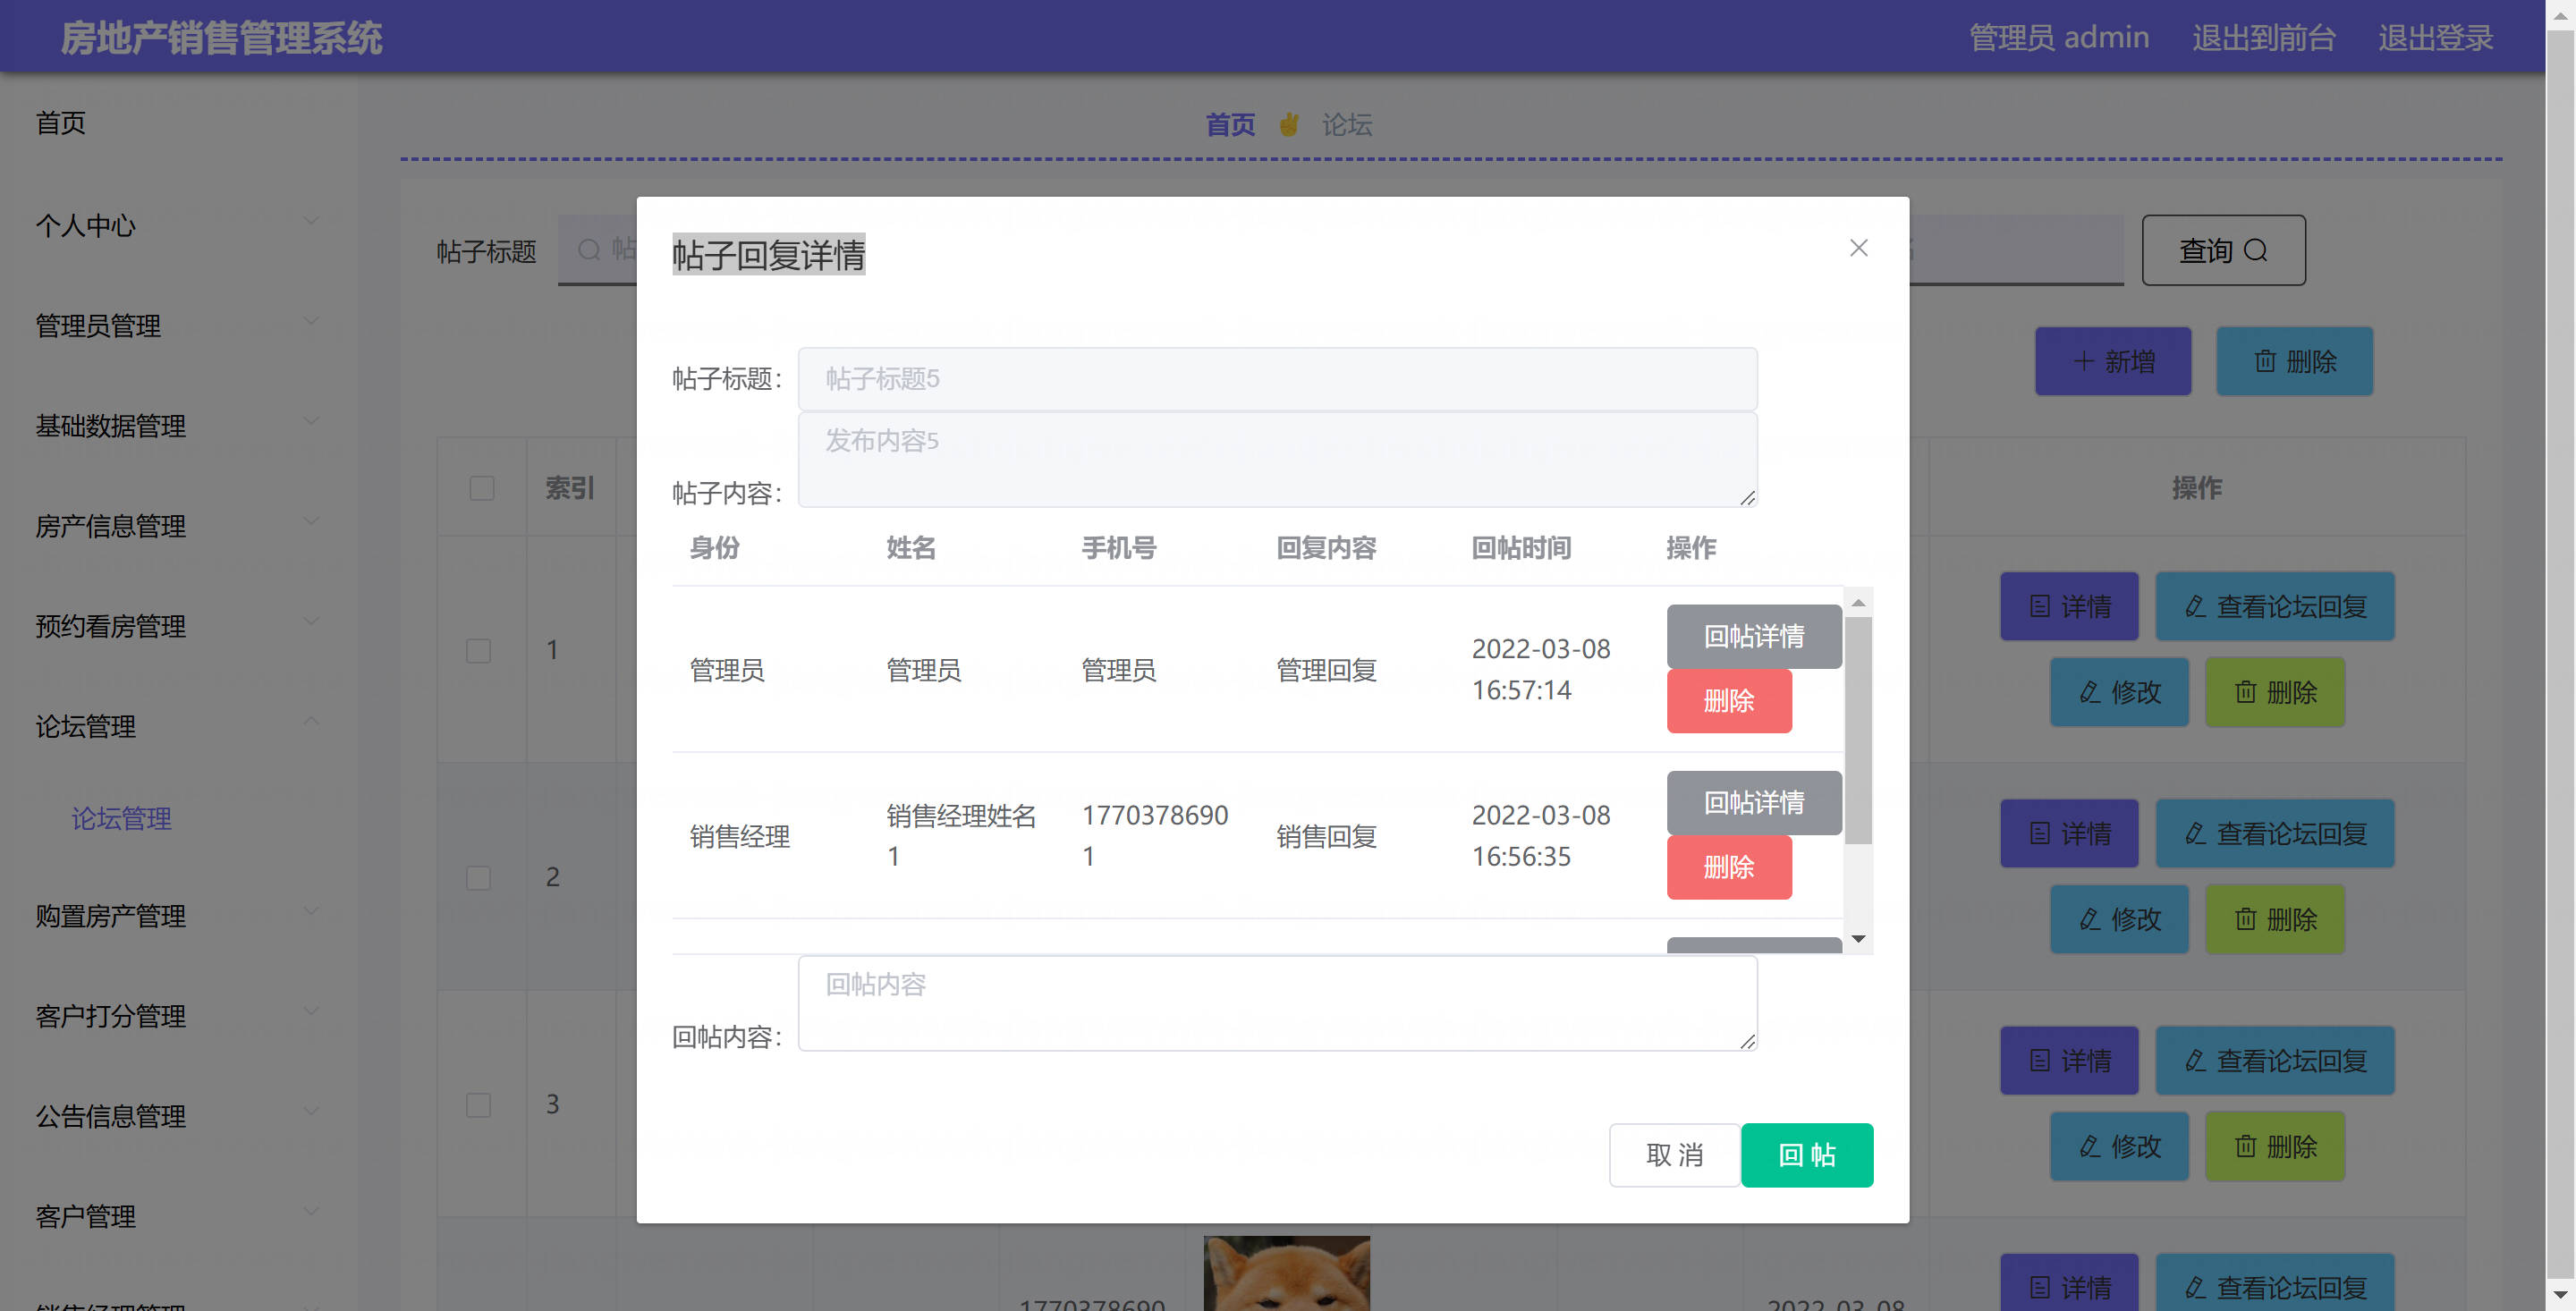The image size is (2576, 1311).
Task: Click the victory hand breadcrumb separator icon
Action: pos(1289,125)
